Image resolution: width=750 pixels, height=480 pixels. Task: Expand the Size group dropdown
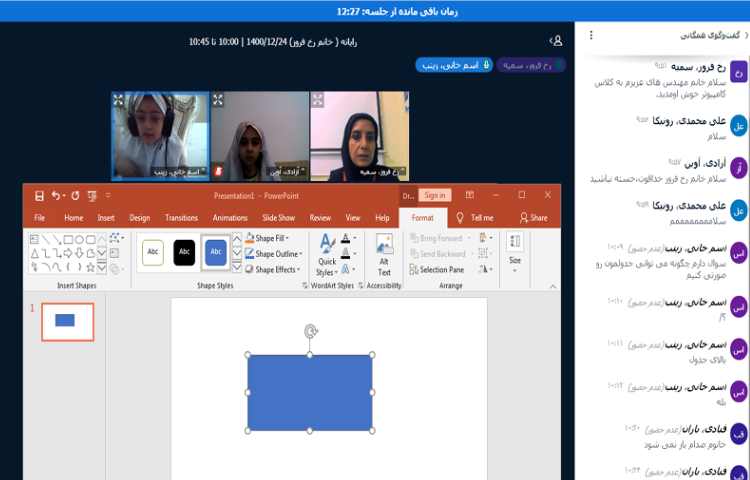515,253
